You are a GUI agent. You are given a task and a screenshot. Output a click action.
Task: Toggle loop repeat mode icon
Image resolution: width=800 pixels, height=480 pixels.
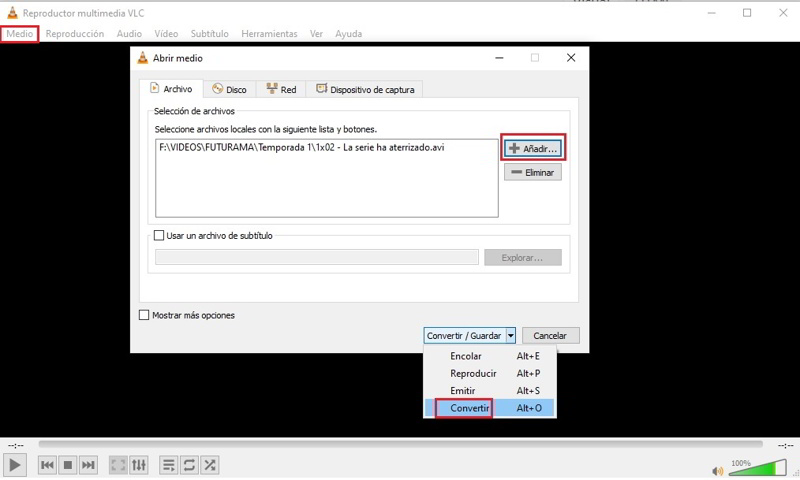click(189, 465)
